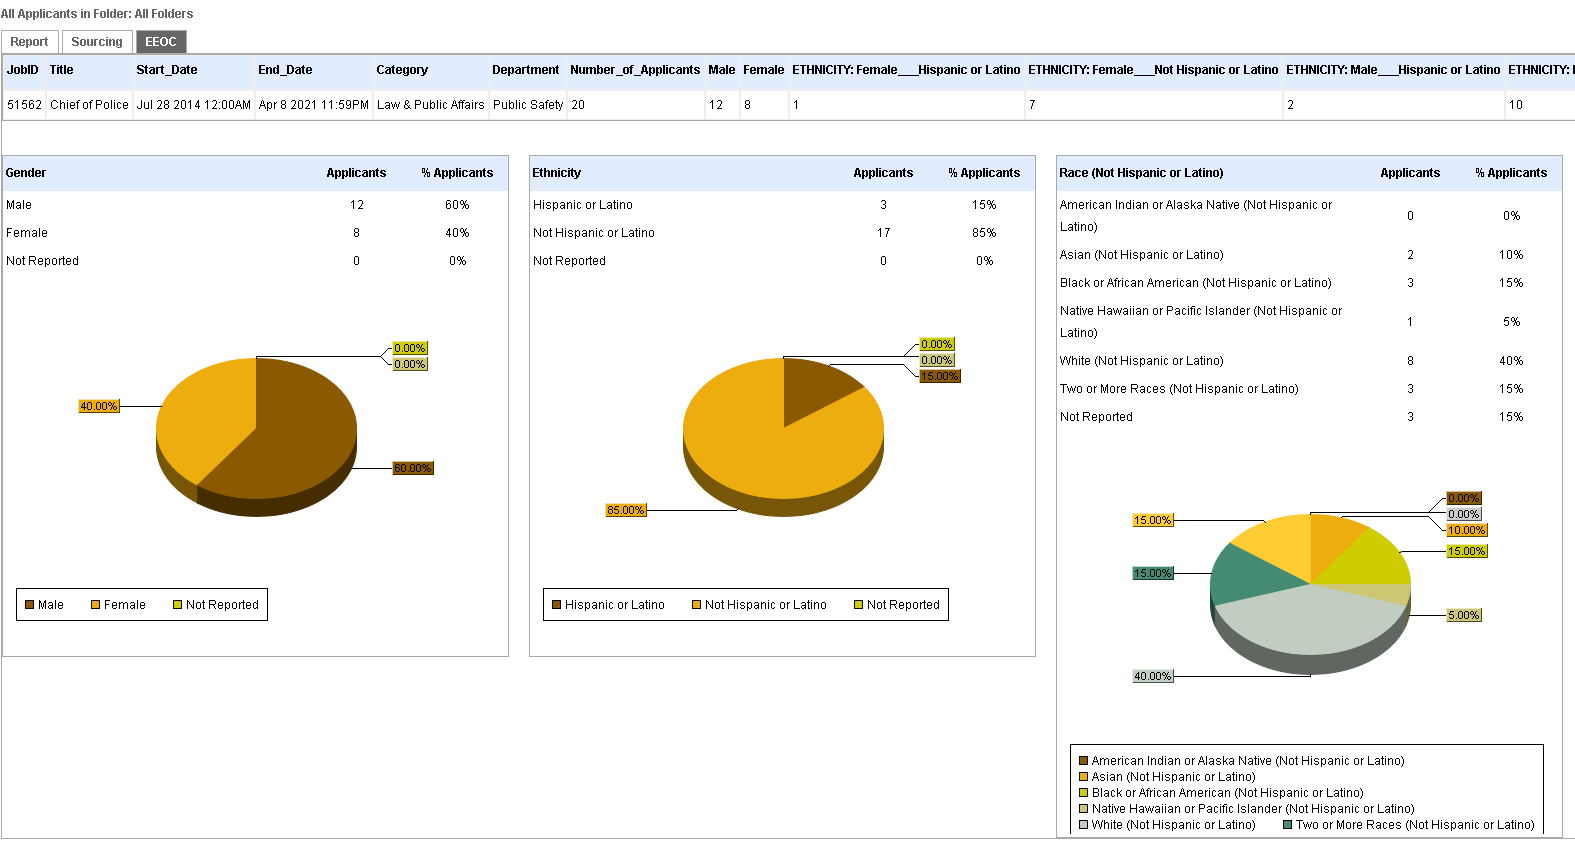
Task: Click the 5.00% label on Race pie
Action: 1464,615
